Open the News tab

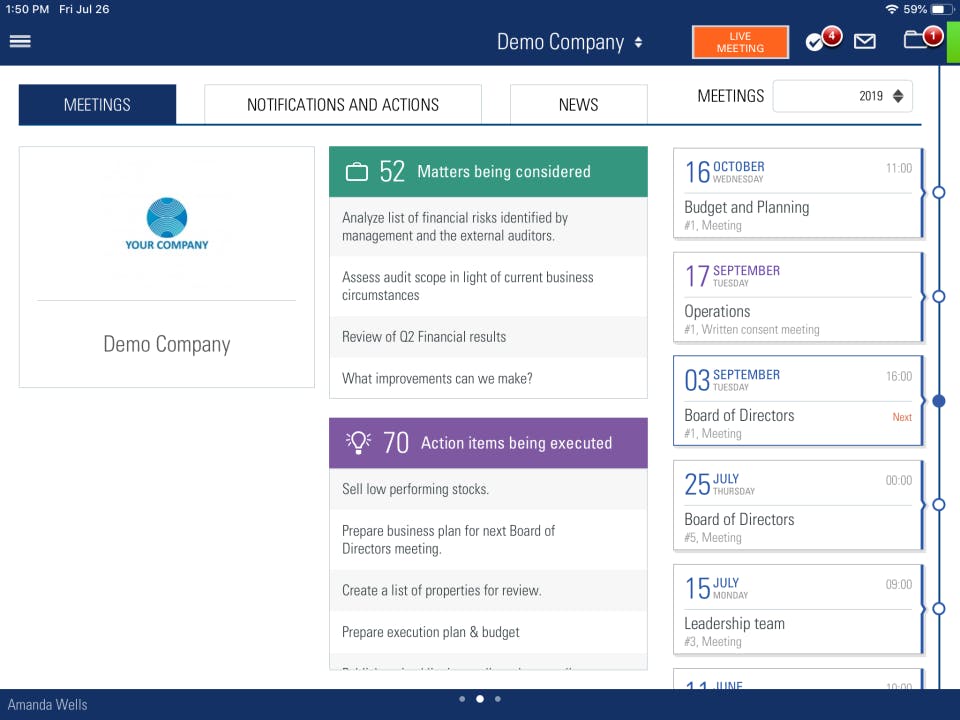(579, 105)
